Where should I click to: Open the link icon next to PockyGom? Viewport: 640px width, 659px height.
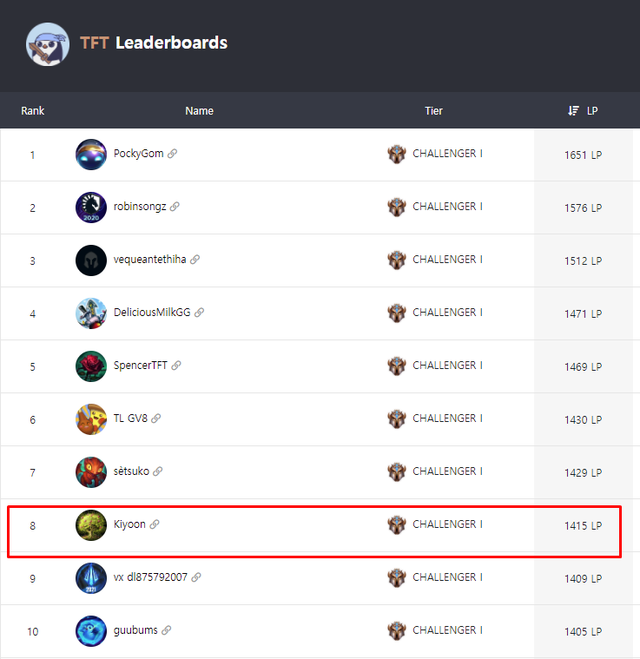tap(172, 154)
